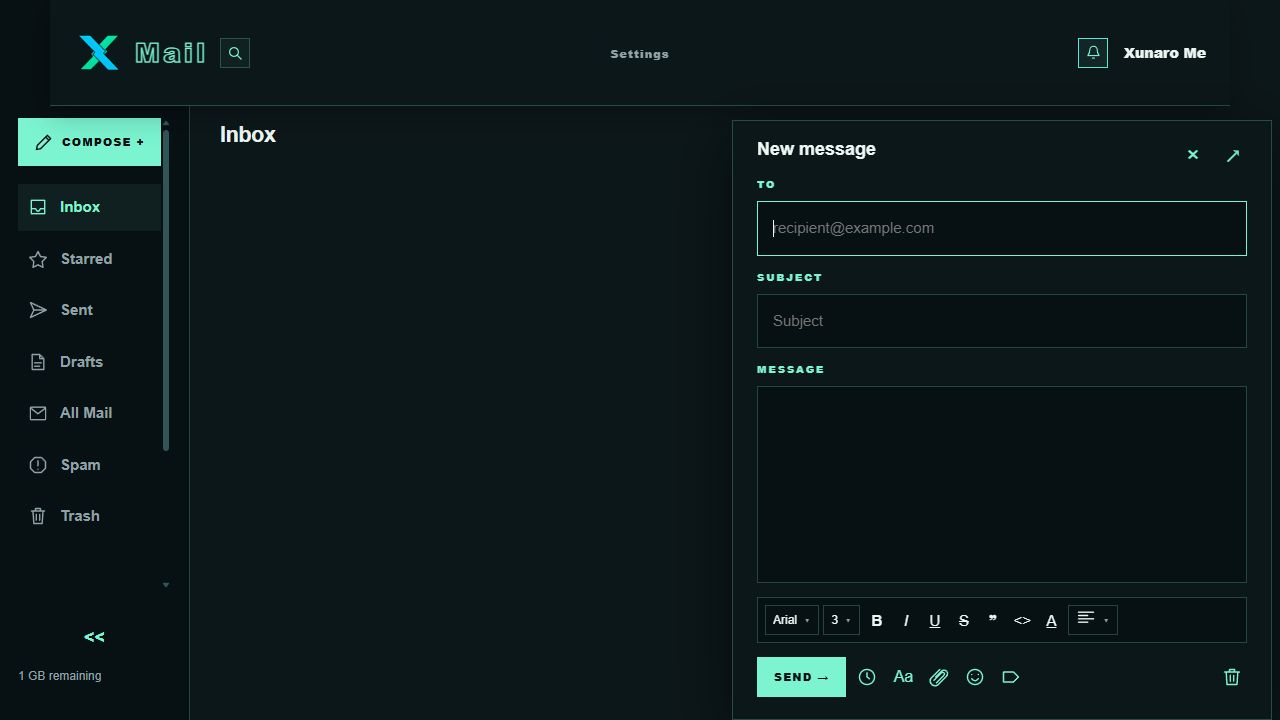Image resolution: width=1280 pixels, height=720 pixels.
Task: Open the Drafts folder
Action: pos(89,362)
